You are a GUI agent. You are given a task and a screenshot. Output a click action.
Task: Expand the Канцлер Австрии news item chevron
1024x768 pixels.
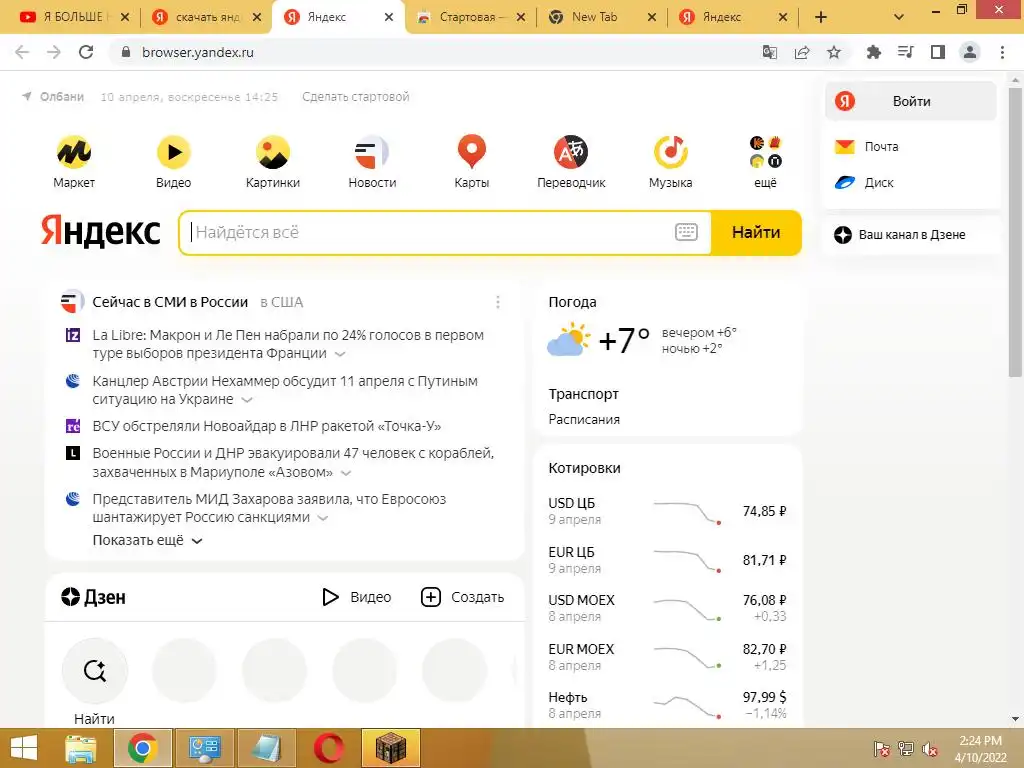[247, 400]
